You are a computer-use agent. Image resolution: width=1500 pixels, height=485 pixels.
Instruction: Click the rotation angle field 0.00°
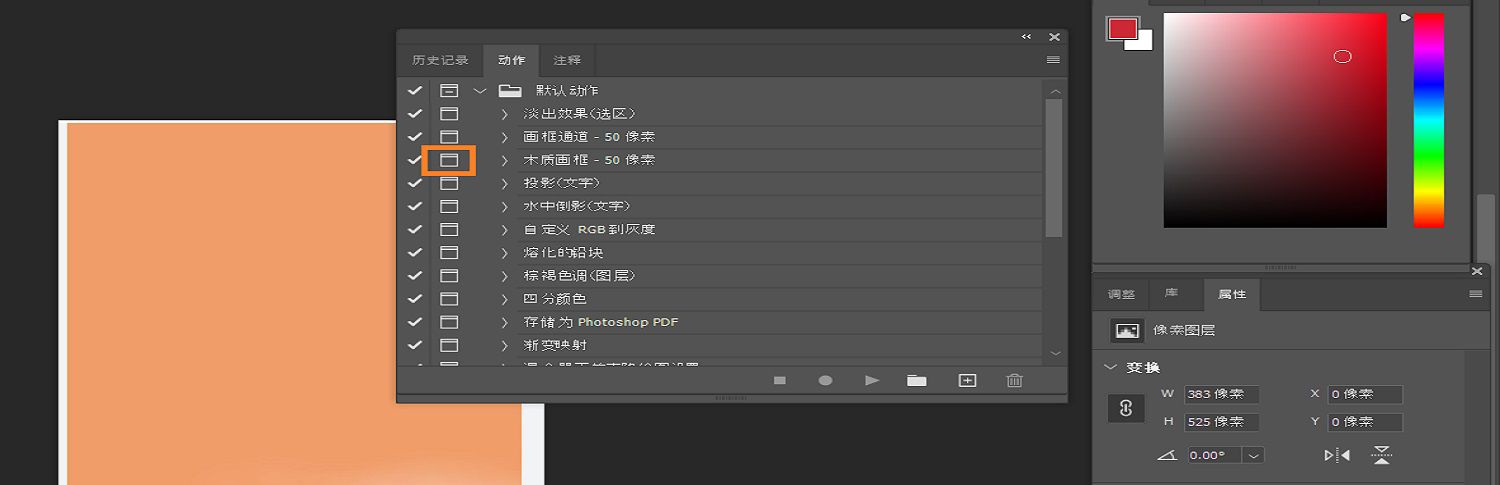[x=1215, y=455]
